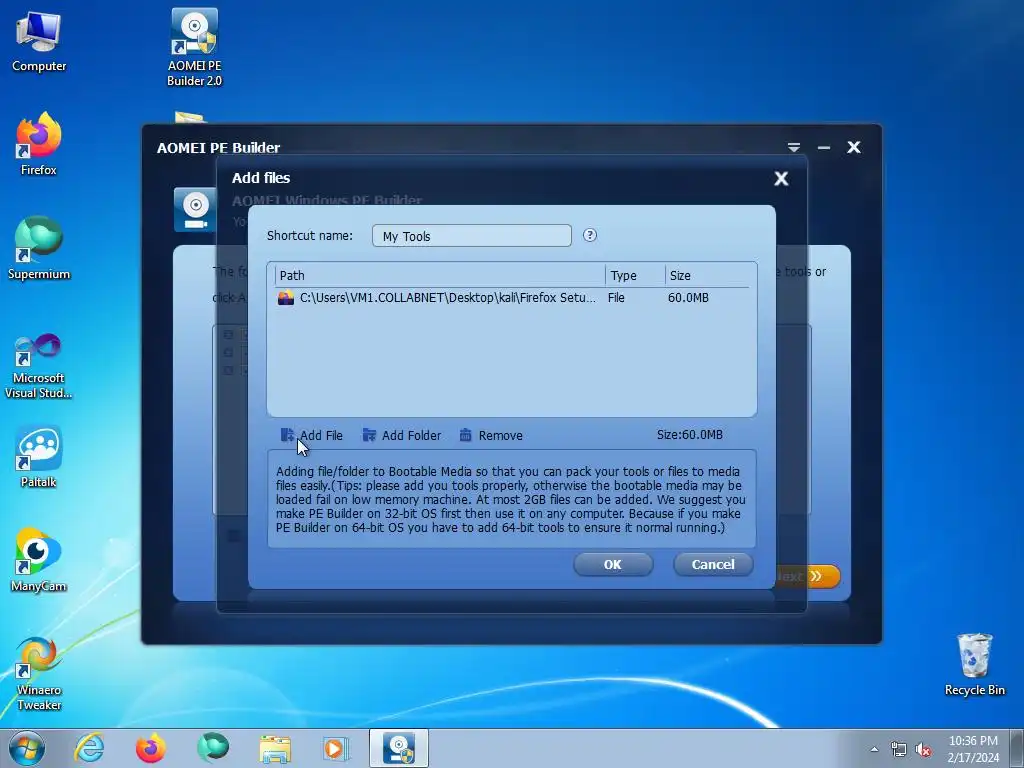
Task: Open the network tray icon
Action: point(899,749)
